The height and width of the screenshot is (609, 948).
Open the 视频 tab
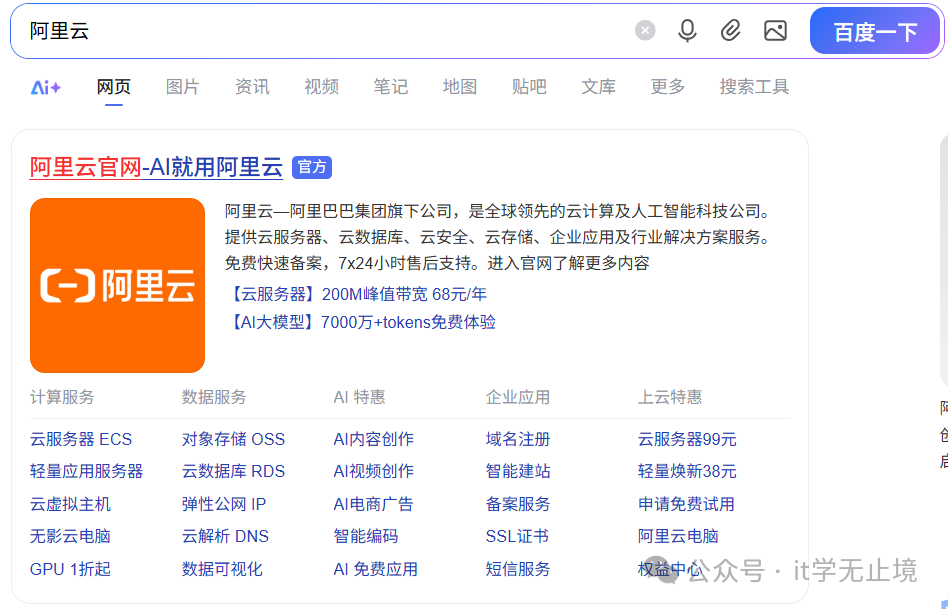(321, 87)
